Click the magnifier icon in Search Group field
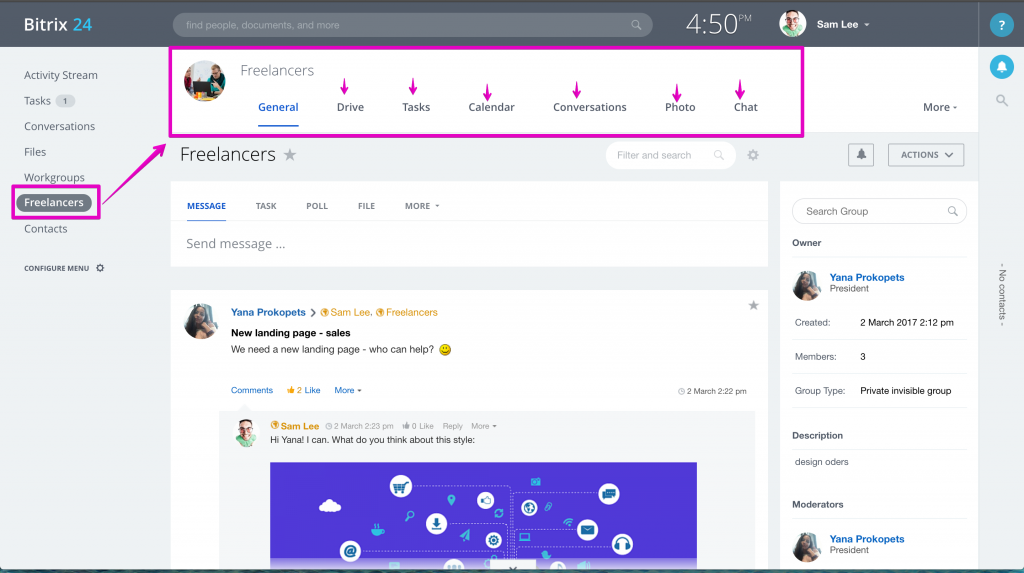 pos(952,211)
